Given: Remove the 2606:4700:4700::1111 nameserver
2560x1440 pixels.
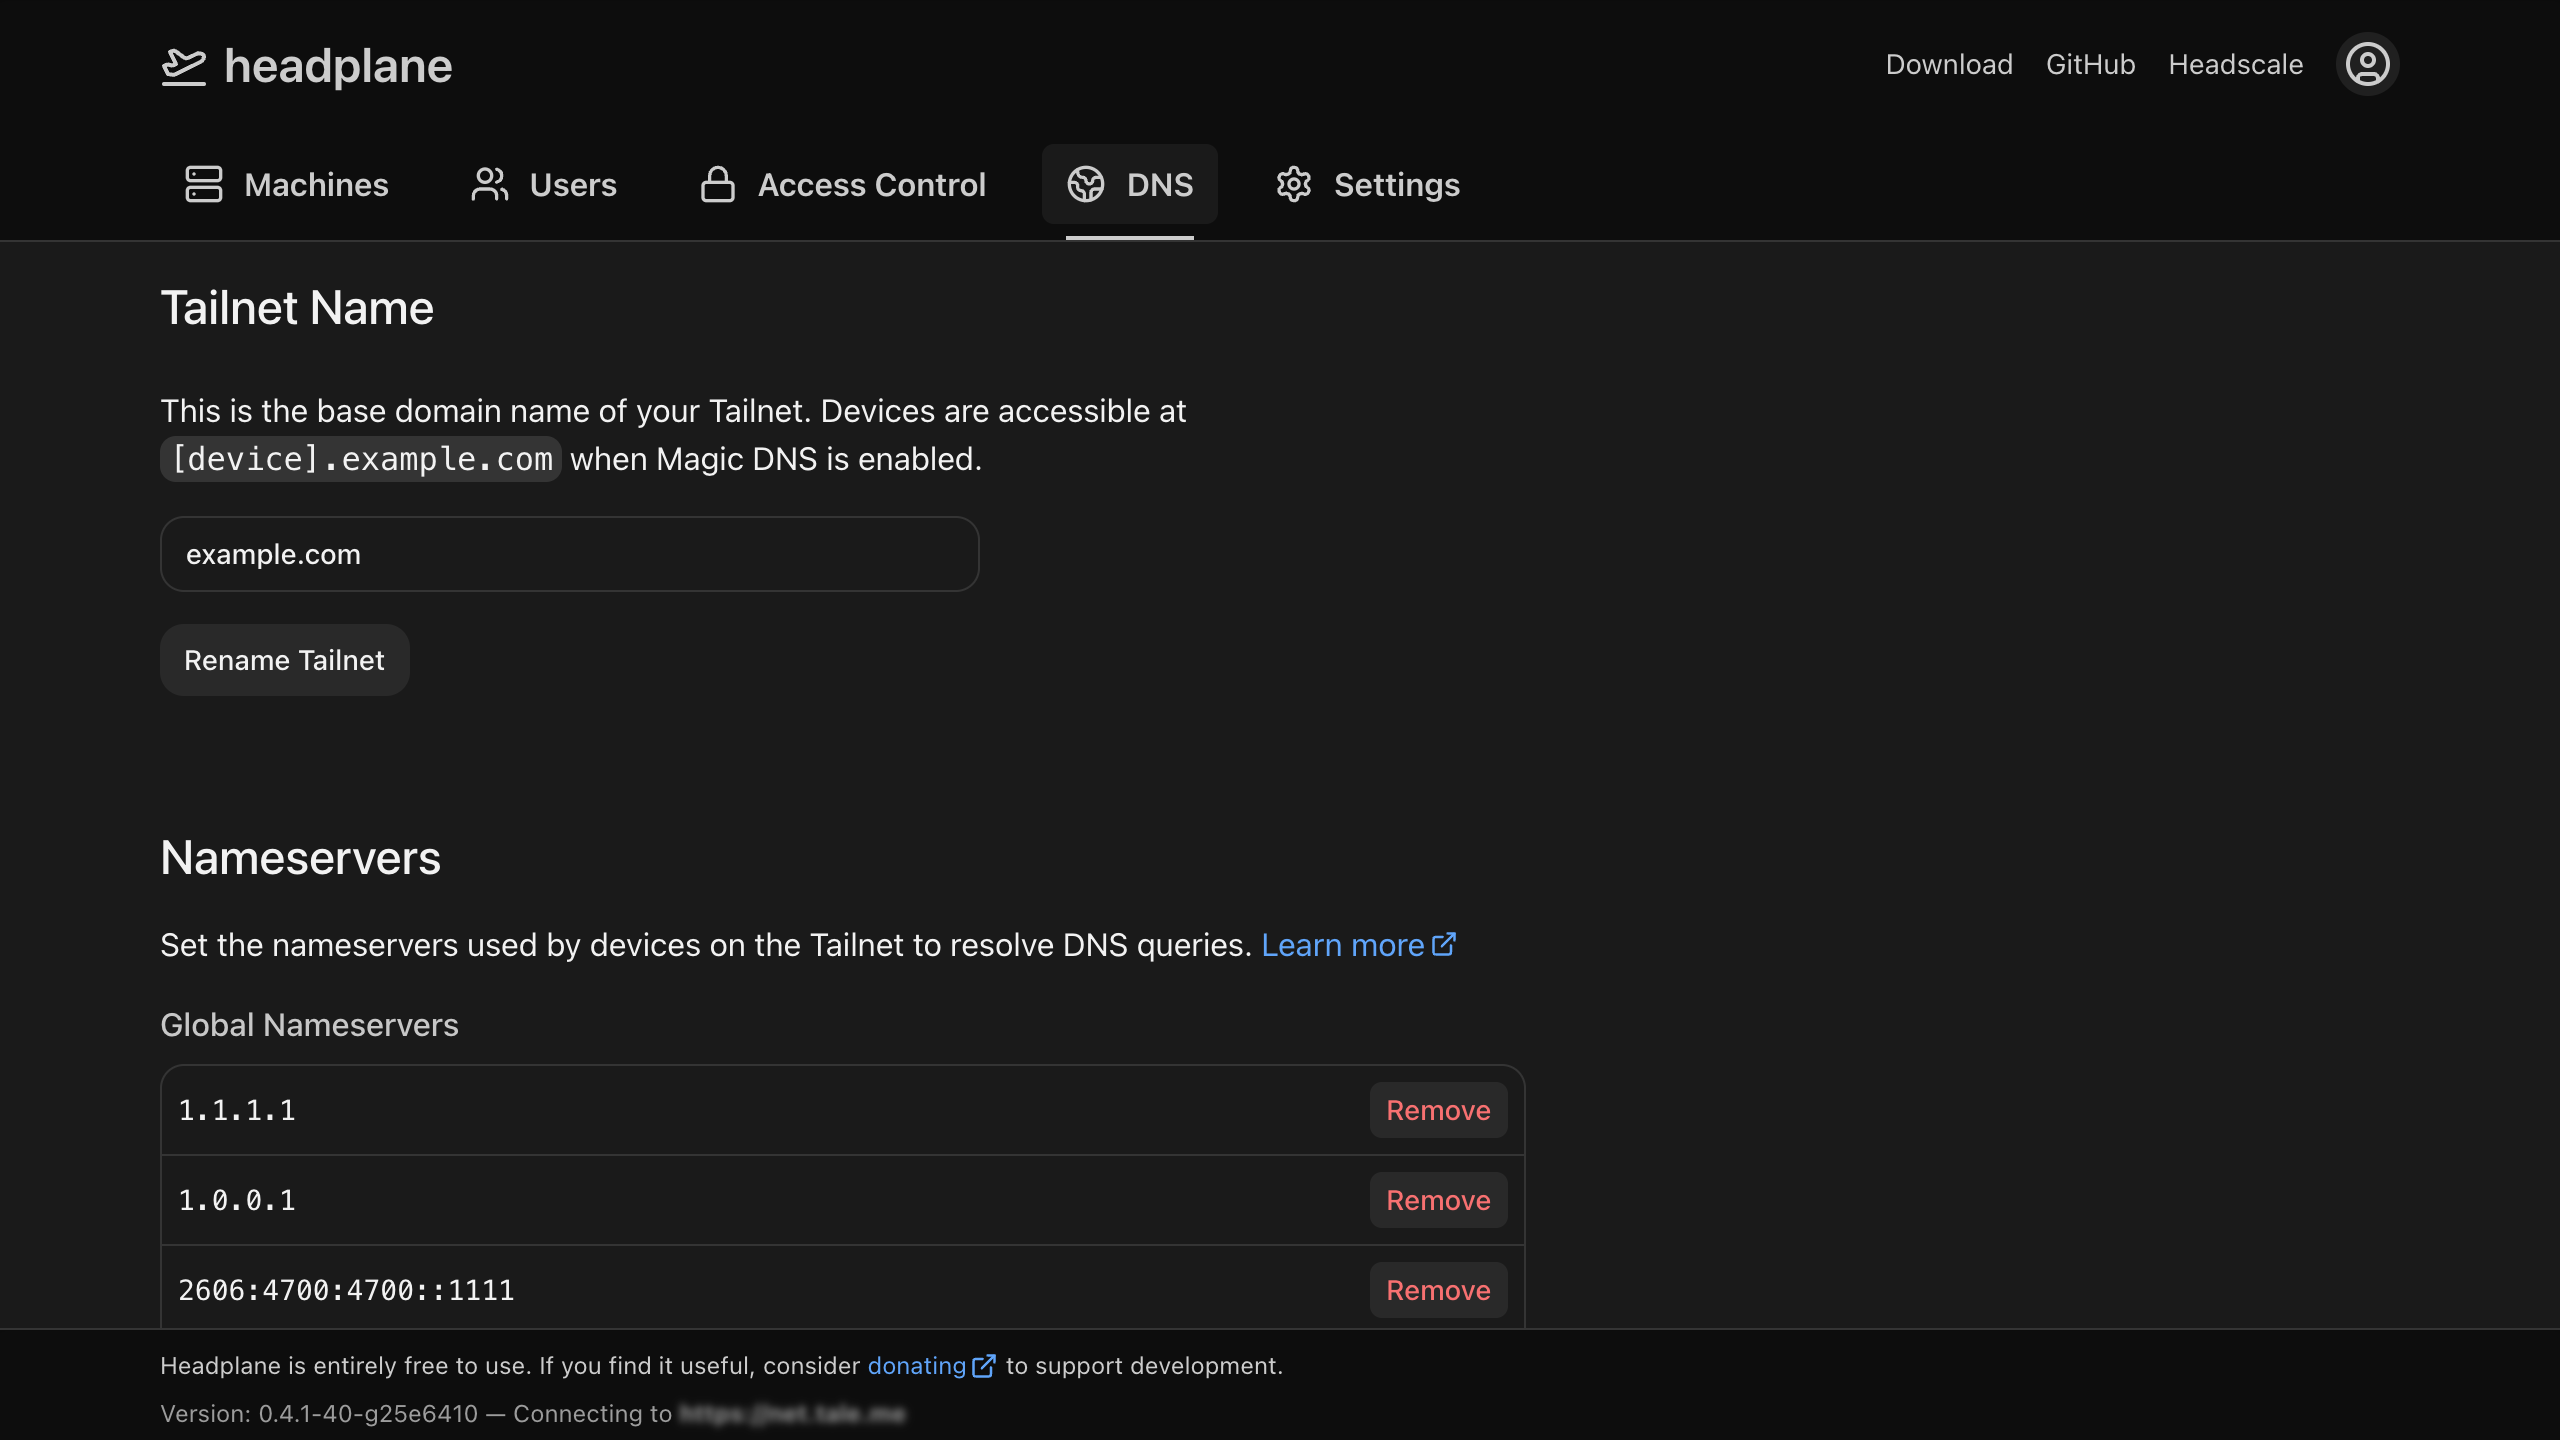Looking at the screenshot, I should point(1438,1290).
